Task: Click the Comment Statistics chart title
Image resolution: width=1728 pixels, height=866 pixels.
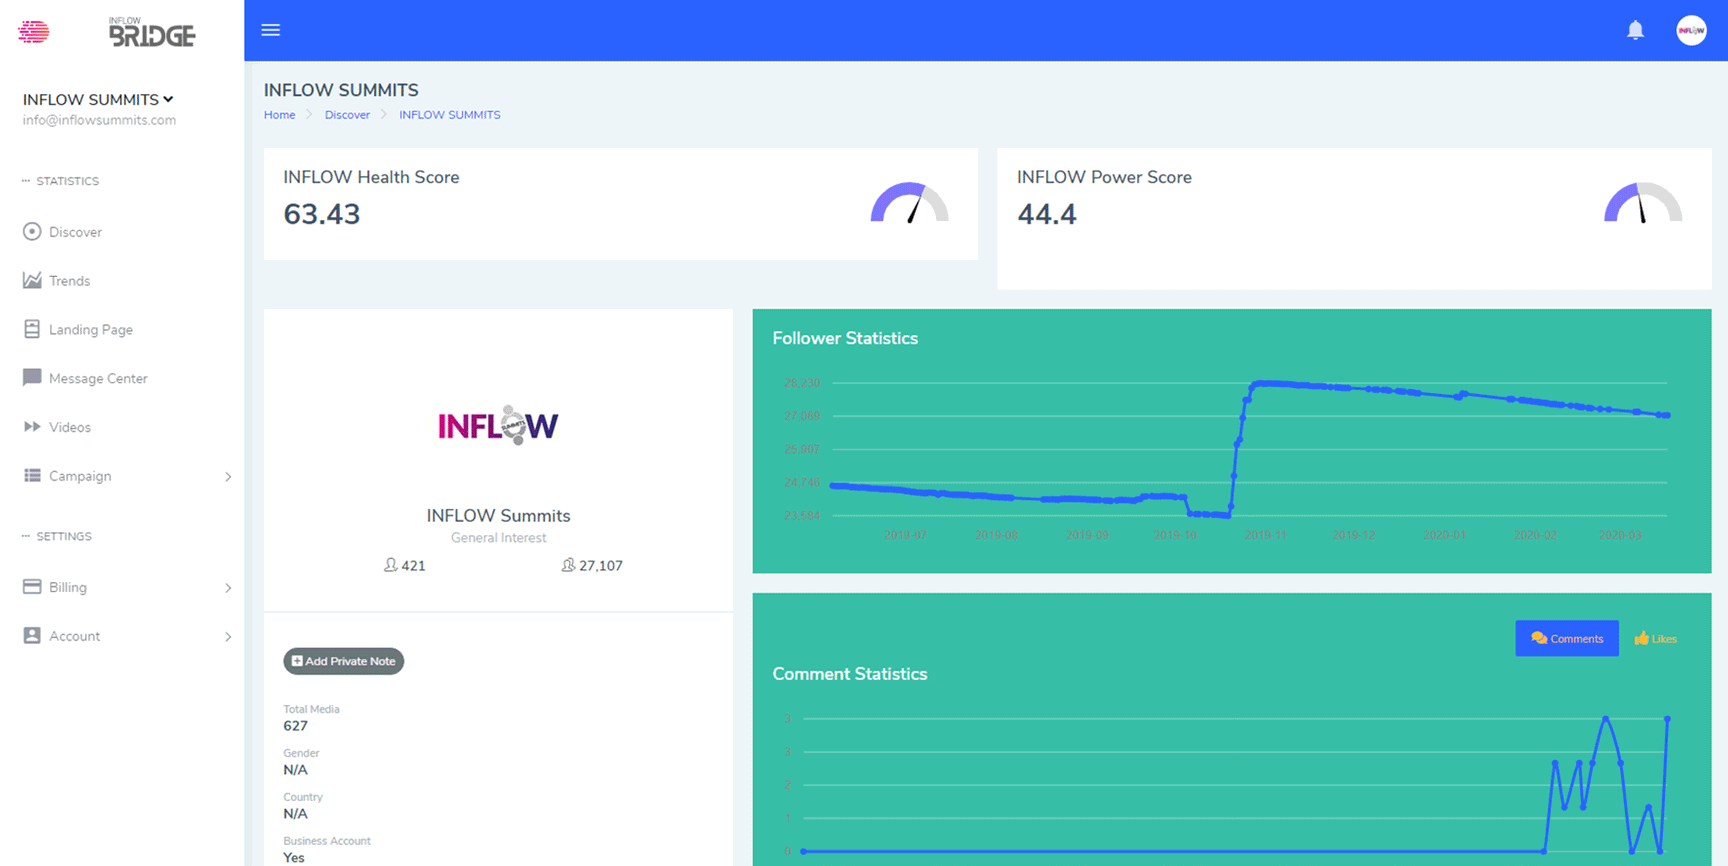Action: [x=850, y=674]
